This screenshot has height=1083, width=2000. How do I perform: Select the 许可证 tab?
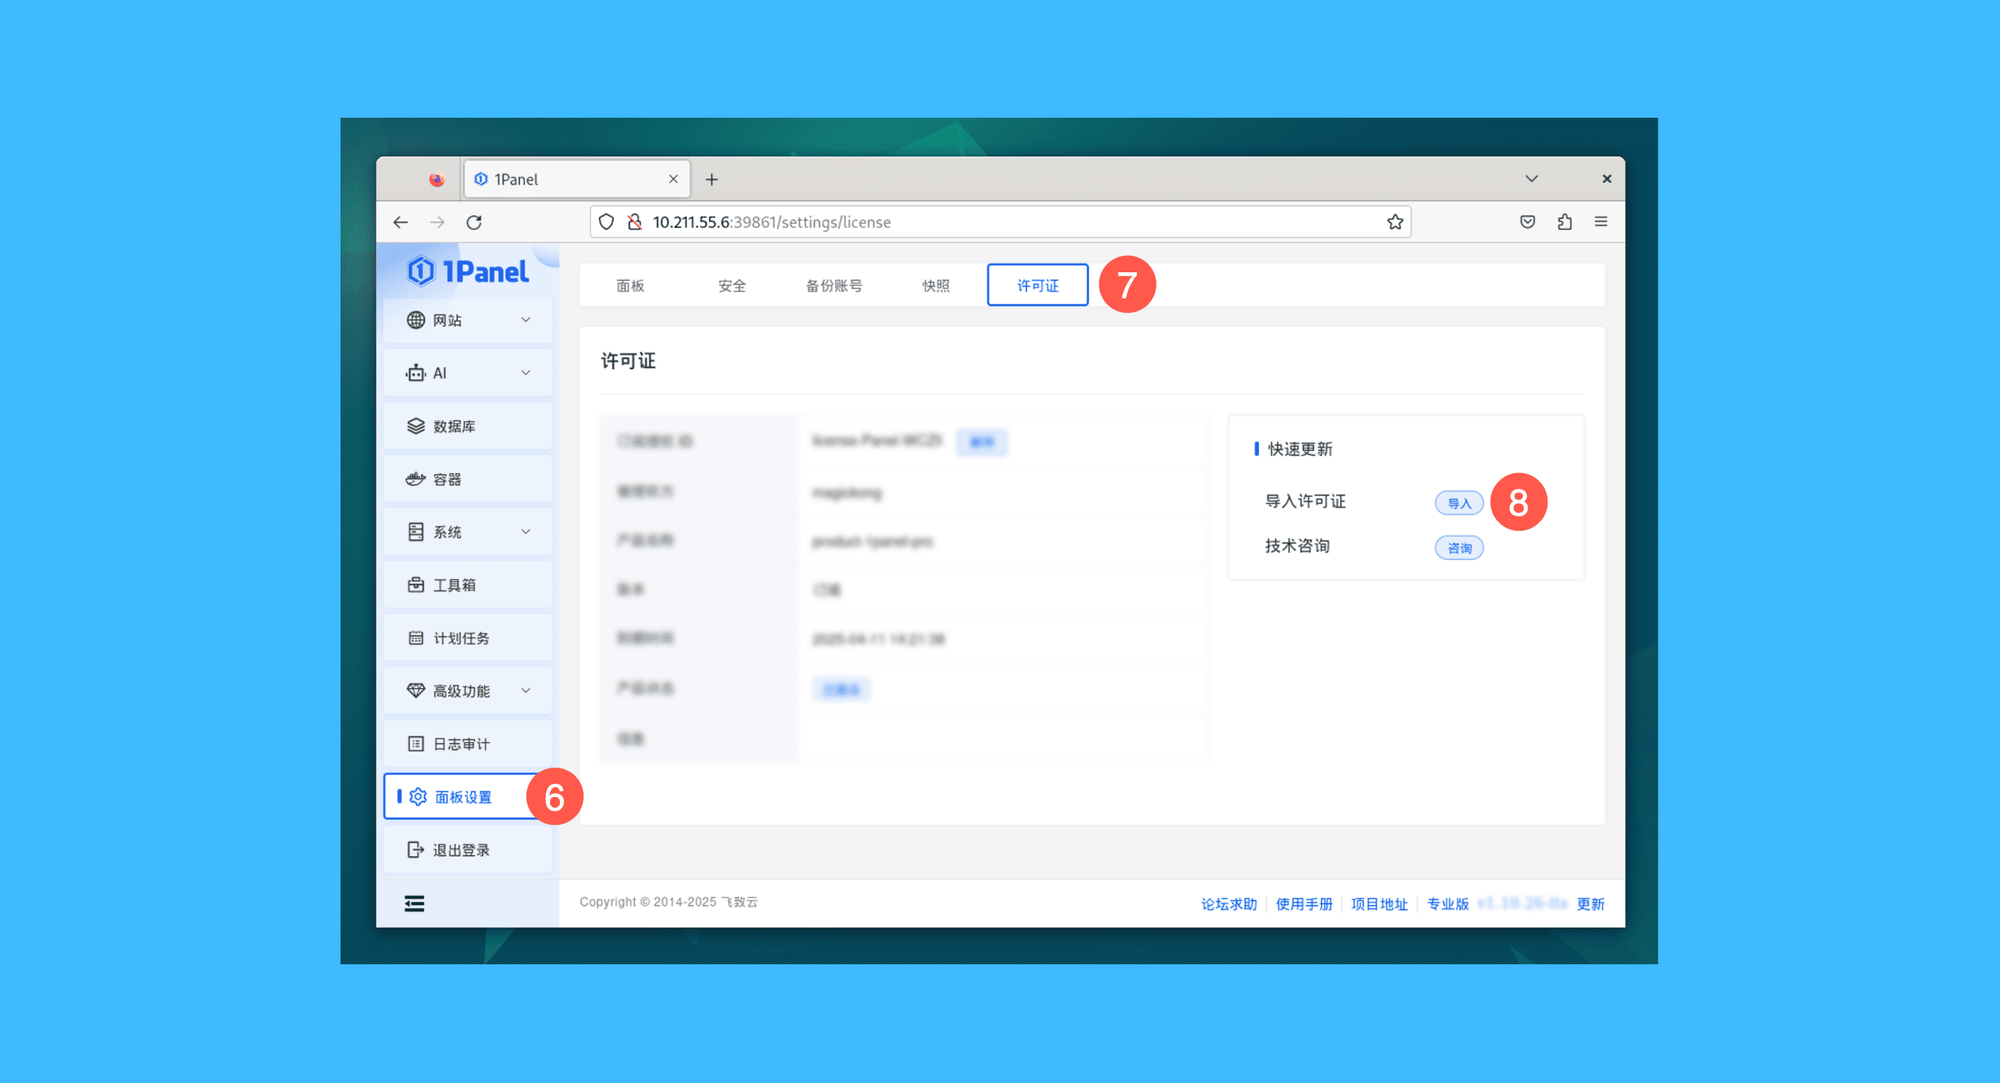1038,286
